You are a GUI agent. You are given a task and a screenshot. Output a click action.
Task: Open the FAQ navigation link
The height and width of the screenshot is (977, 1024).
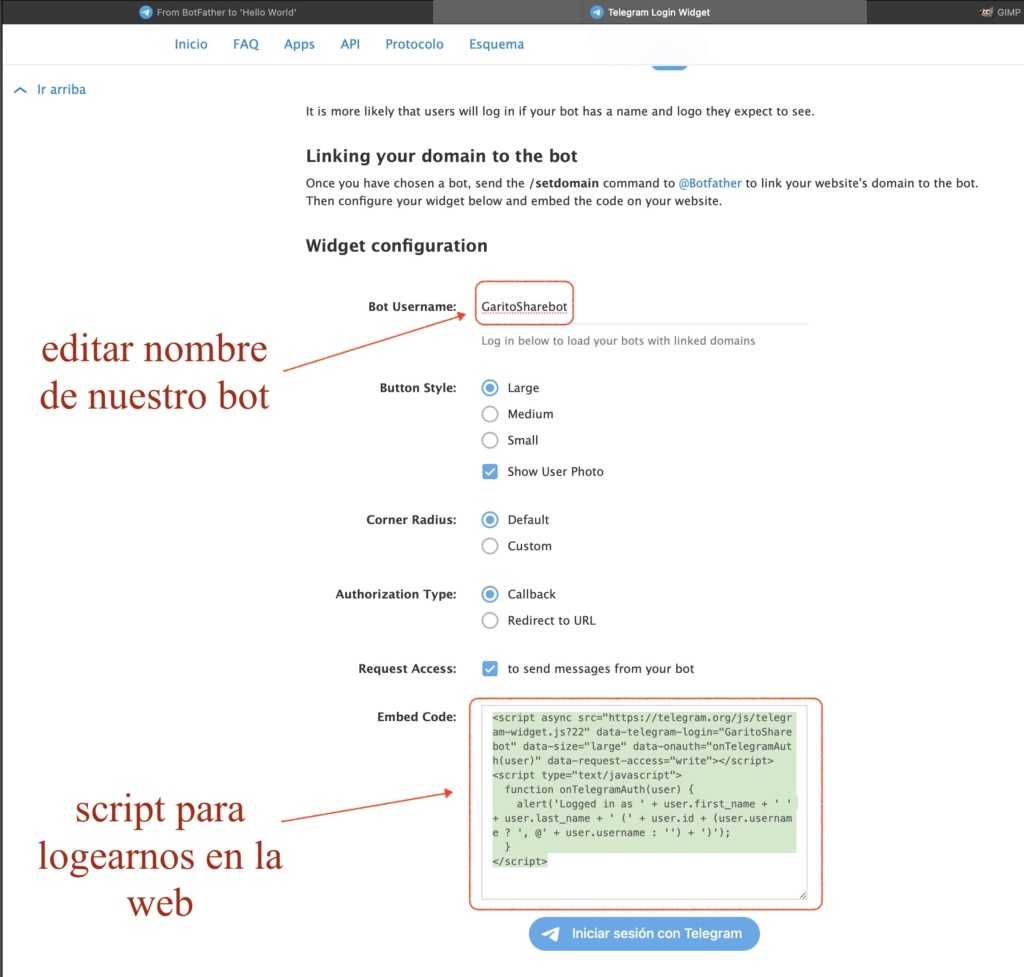246,44
